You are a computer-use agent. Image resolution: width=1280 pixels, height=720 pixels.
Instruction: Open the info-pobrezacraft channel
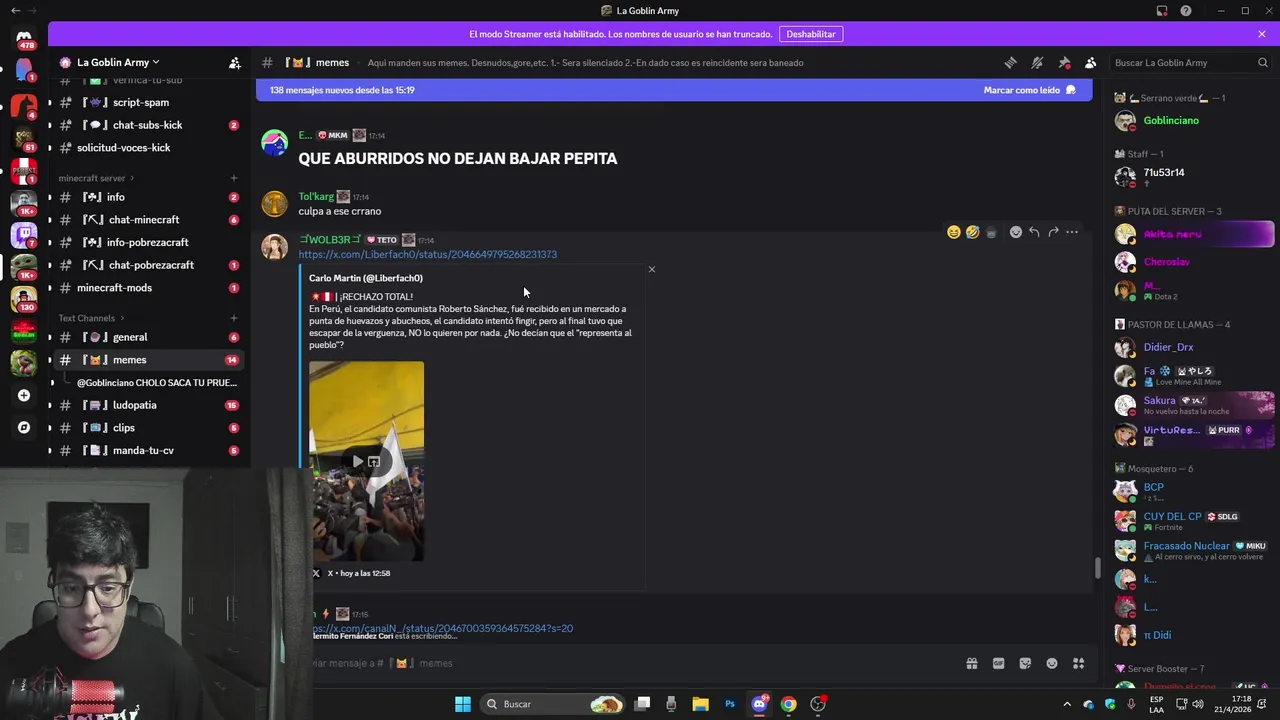coord(147,242)
